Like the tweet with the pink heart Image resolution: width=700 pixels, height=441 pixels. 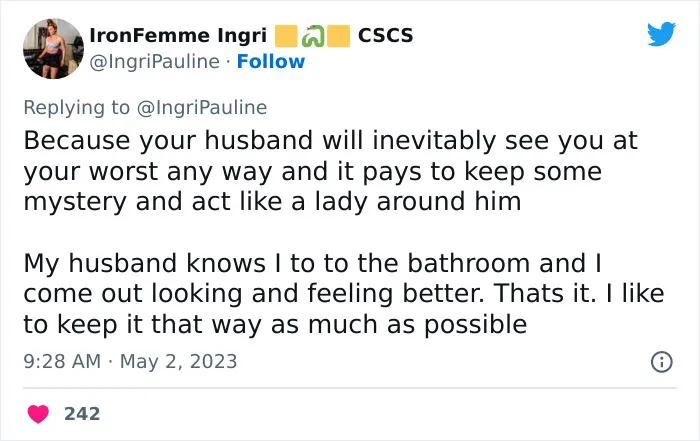pyautogui.click(x=38, y=414)
